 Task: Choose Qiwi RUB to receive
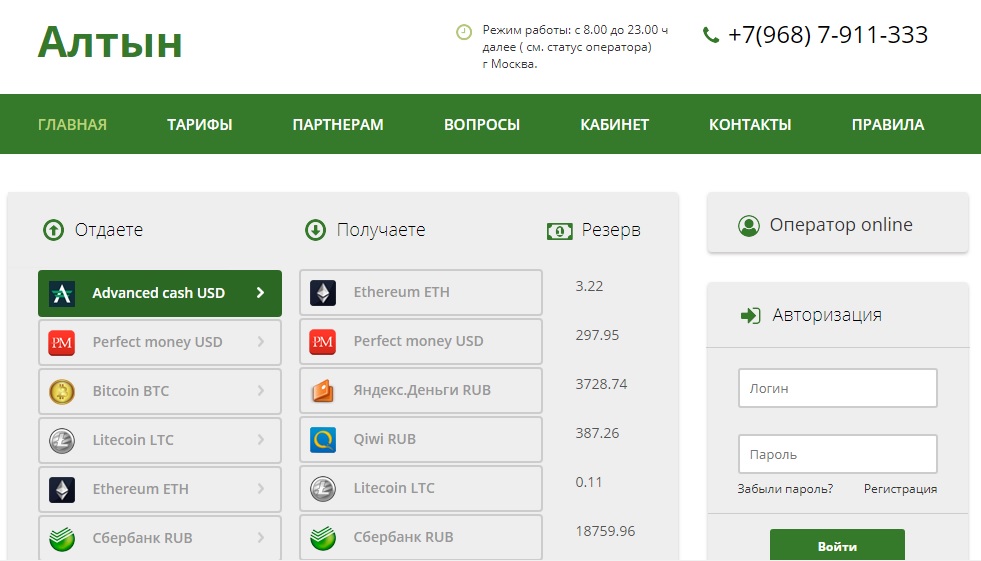[x=420, y=439]
